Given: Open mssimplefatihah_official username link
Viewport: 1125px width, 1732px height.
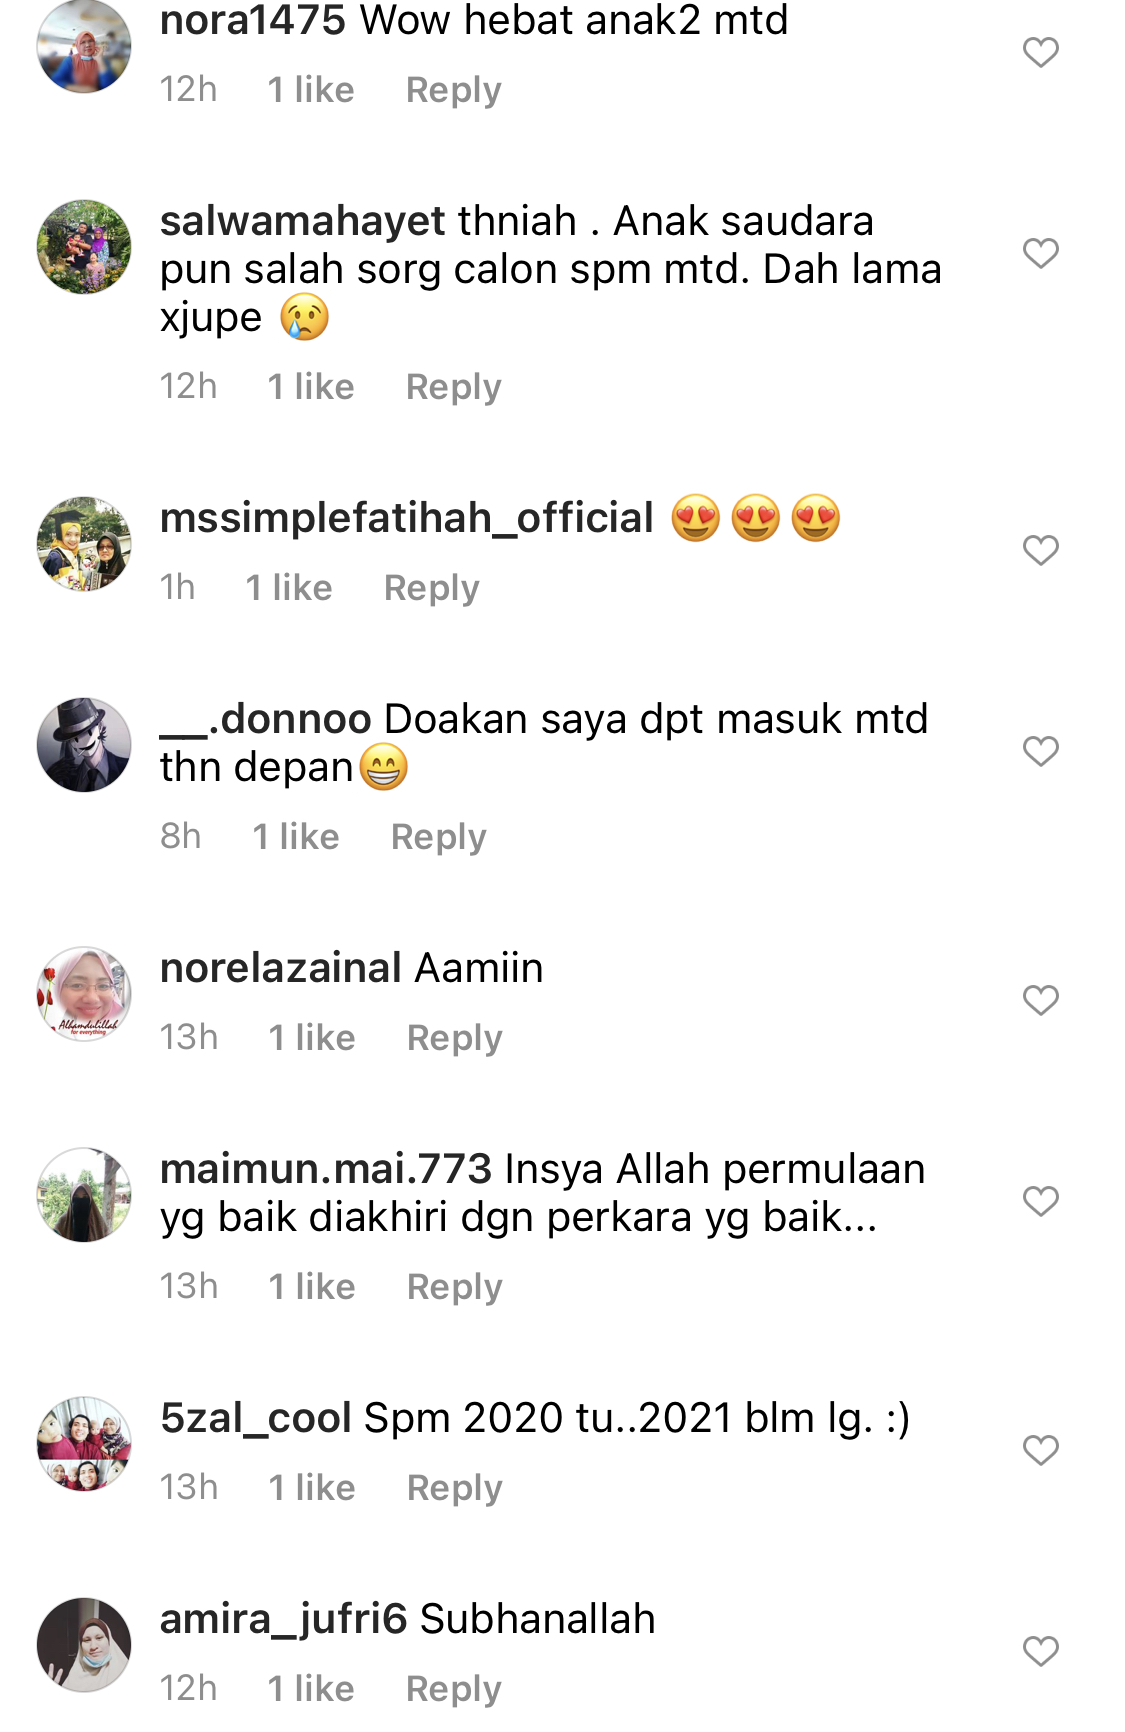Looking at the screenshot, I should pos(407,519).
